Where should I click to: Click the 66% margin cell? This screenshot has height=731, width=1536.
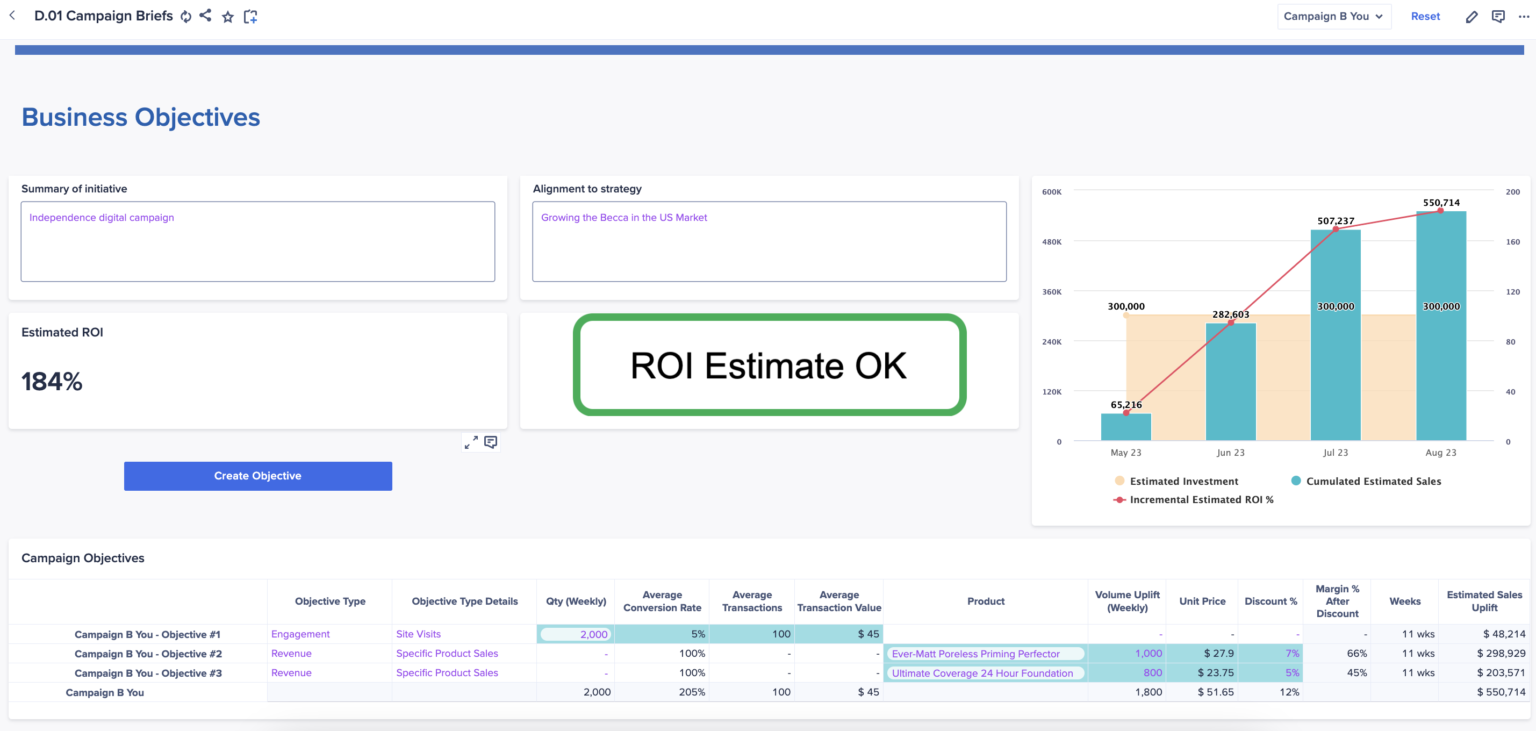tap(1337, 653)
